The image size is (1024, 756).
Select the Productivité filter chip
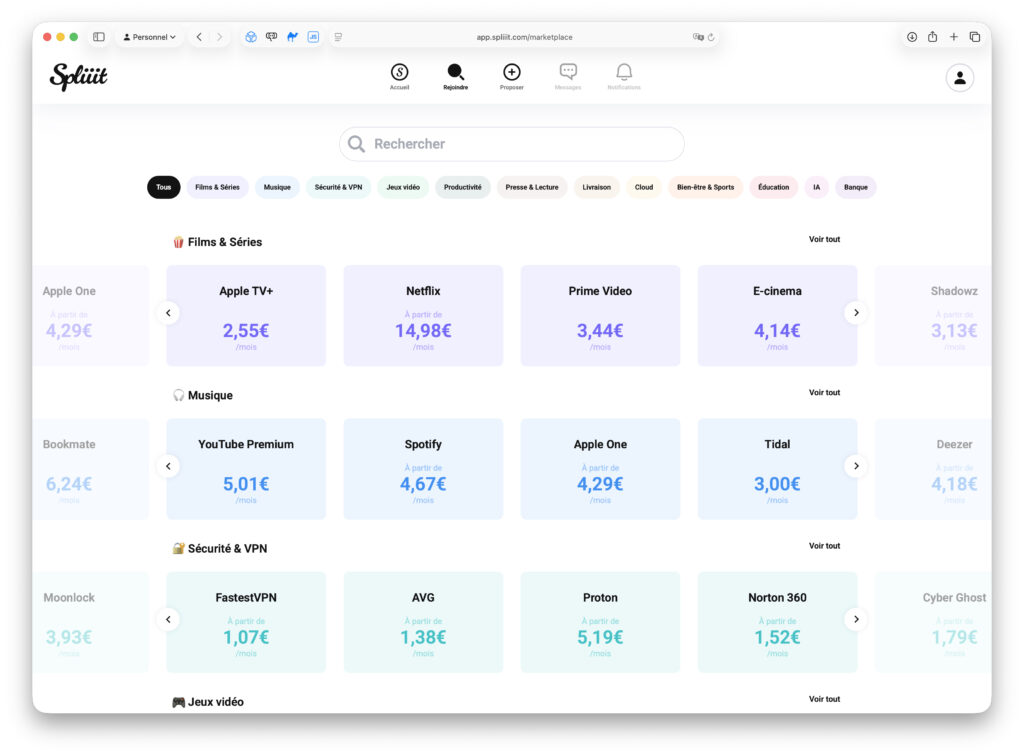[x=462, y=187]
